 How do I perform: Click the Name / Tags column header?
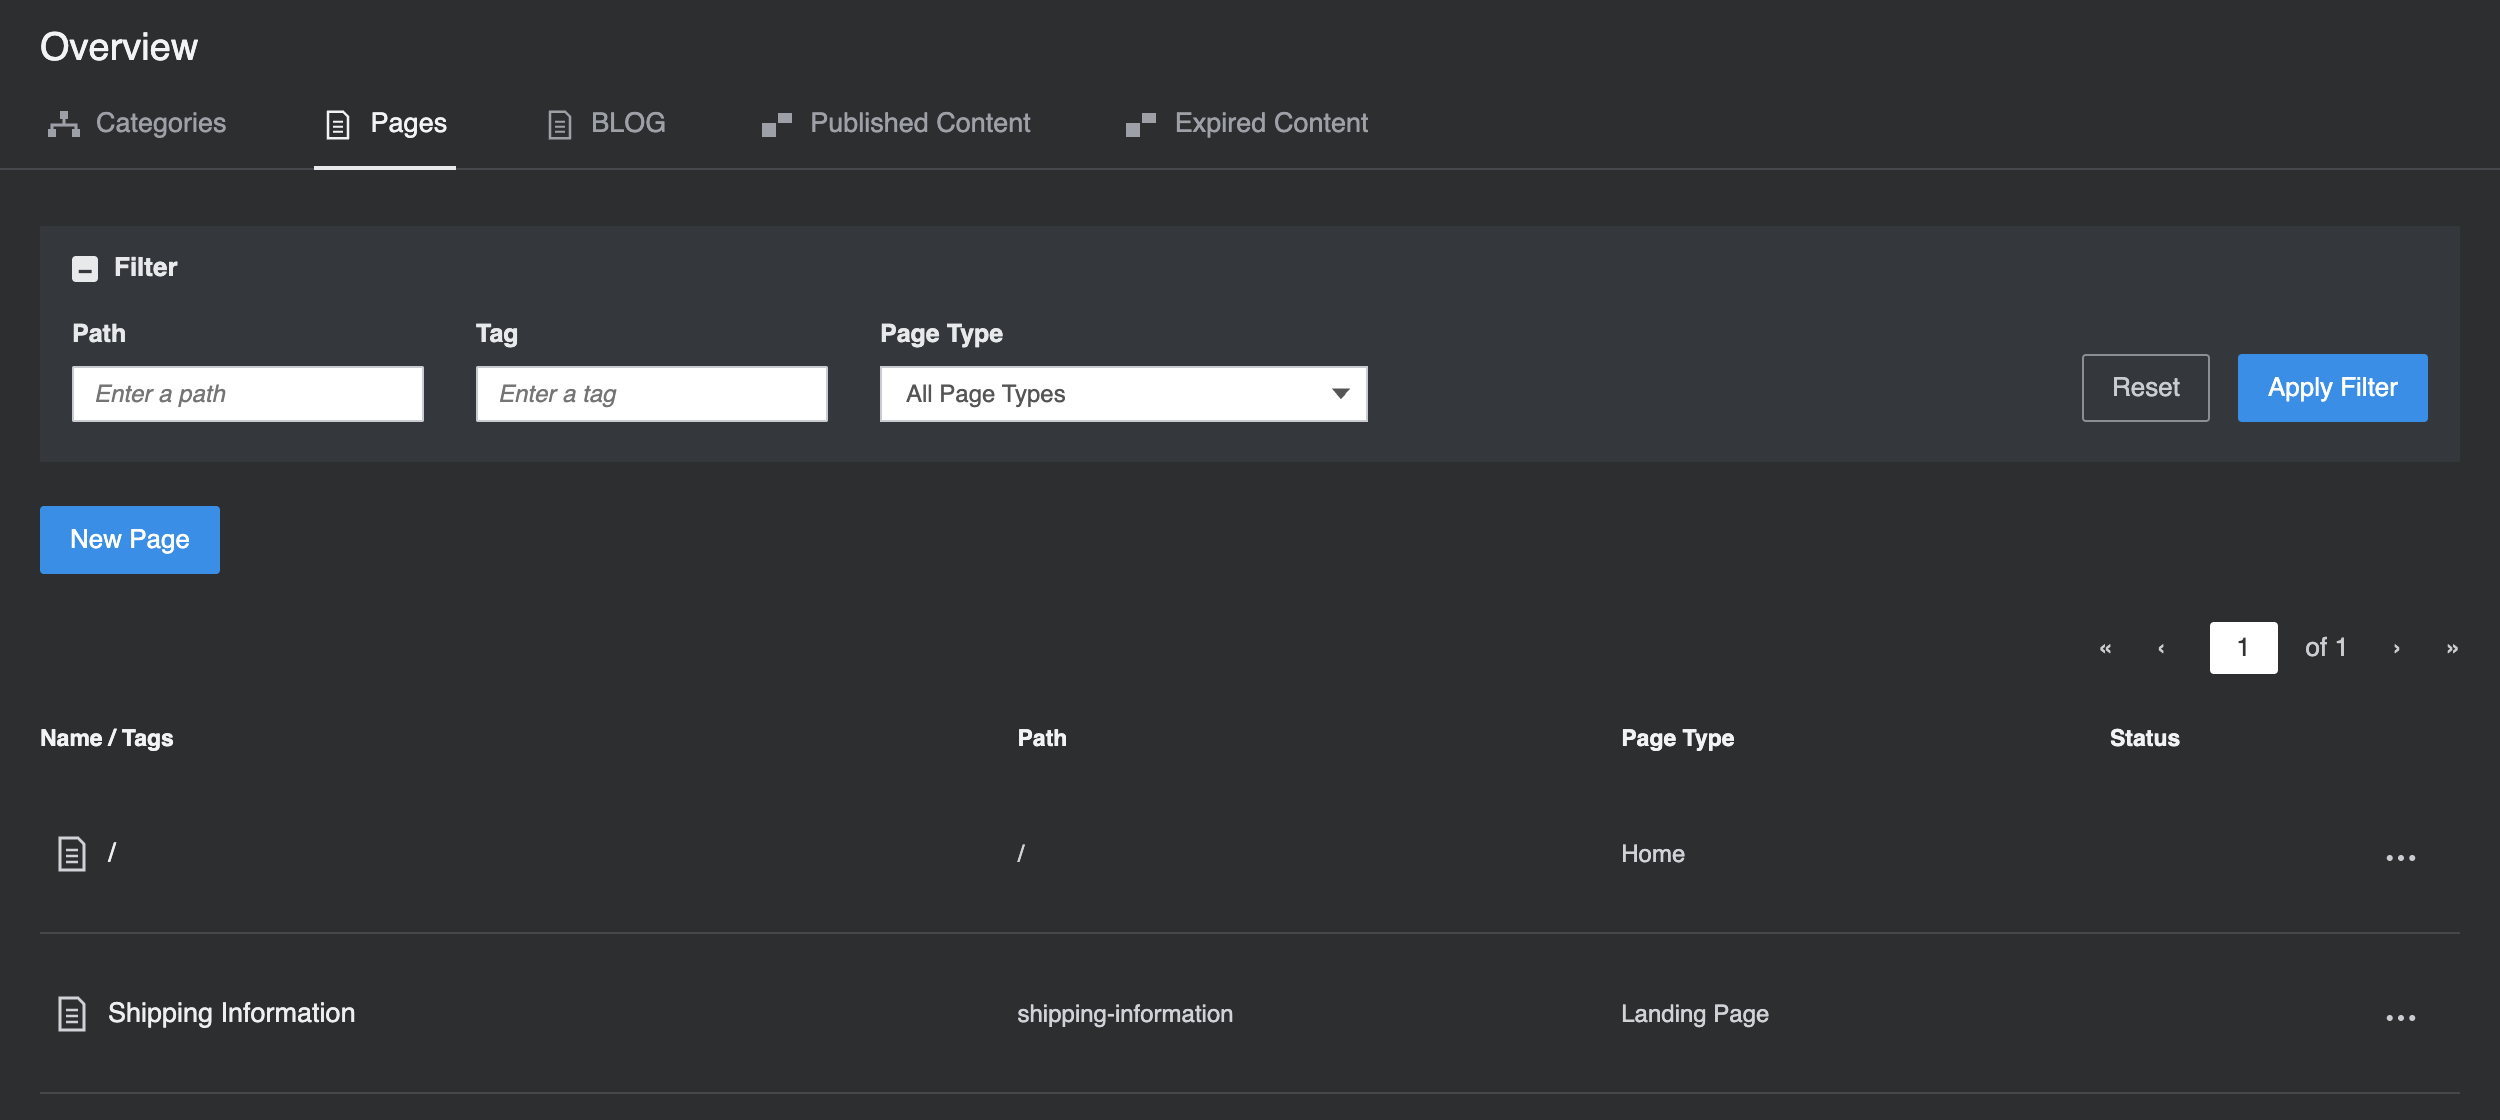(x=107, y=738)
